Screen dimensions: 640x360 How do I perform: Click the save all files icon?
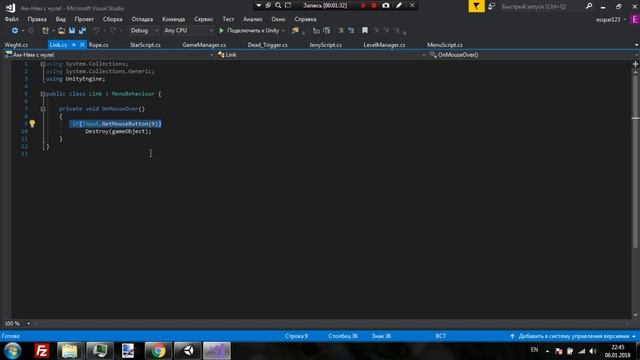coord(82,31)
